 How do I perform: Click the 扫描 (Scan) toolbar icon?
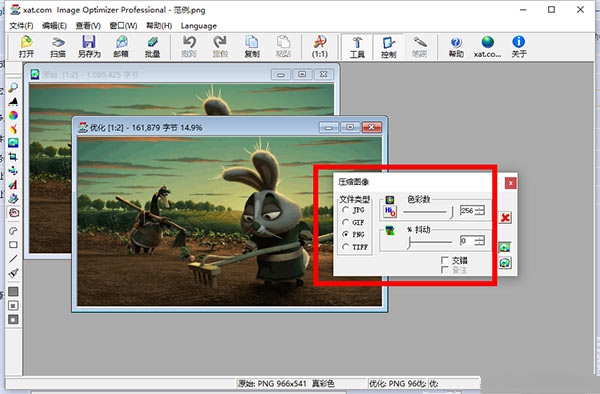pyautogui.click(x=58, y=47)
